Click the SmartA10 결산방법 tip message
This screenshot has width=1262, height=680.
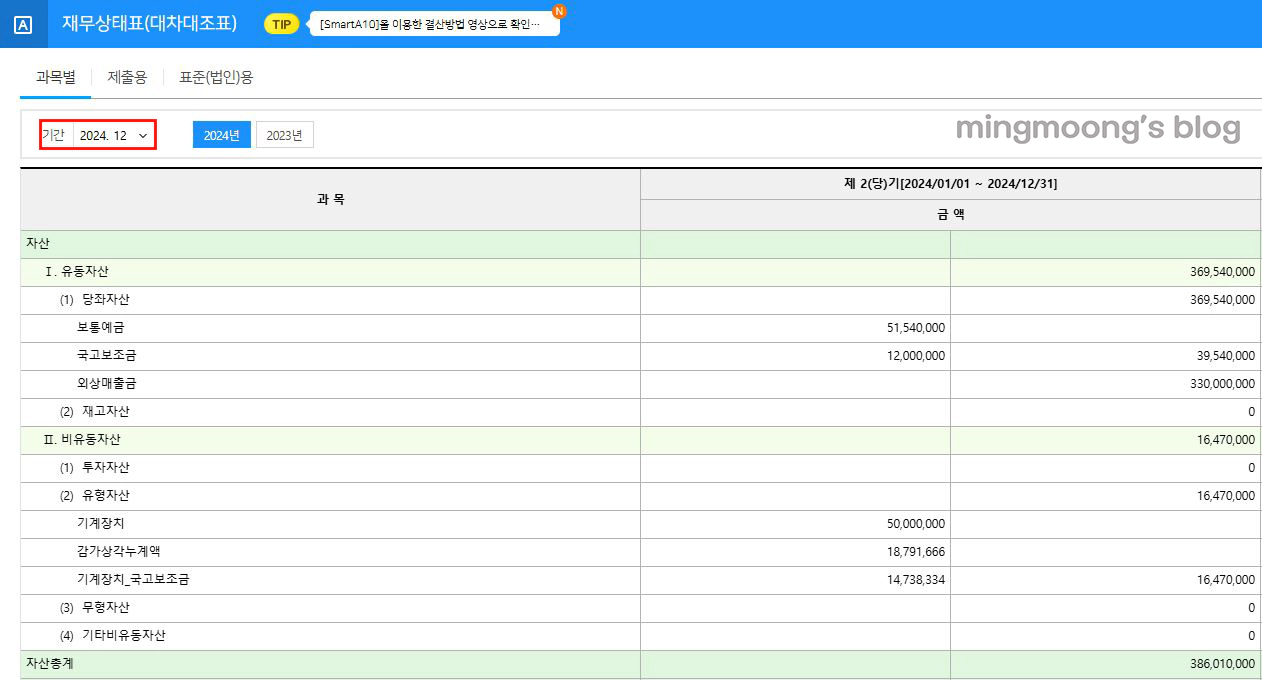click(x=430, y=23)
